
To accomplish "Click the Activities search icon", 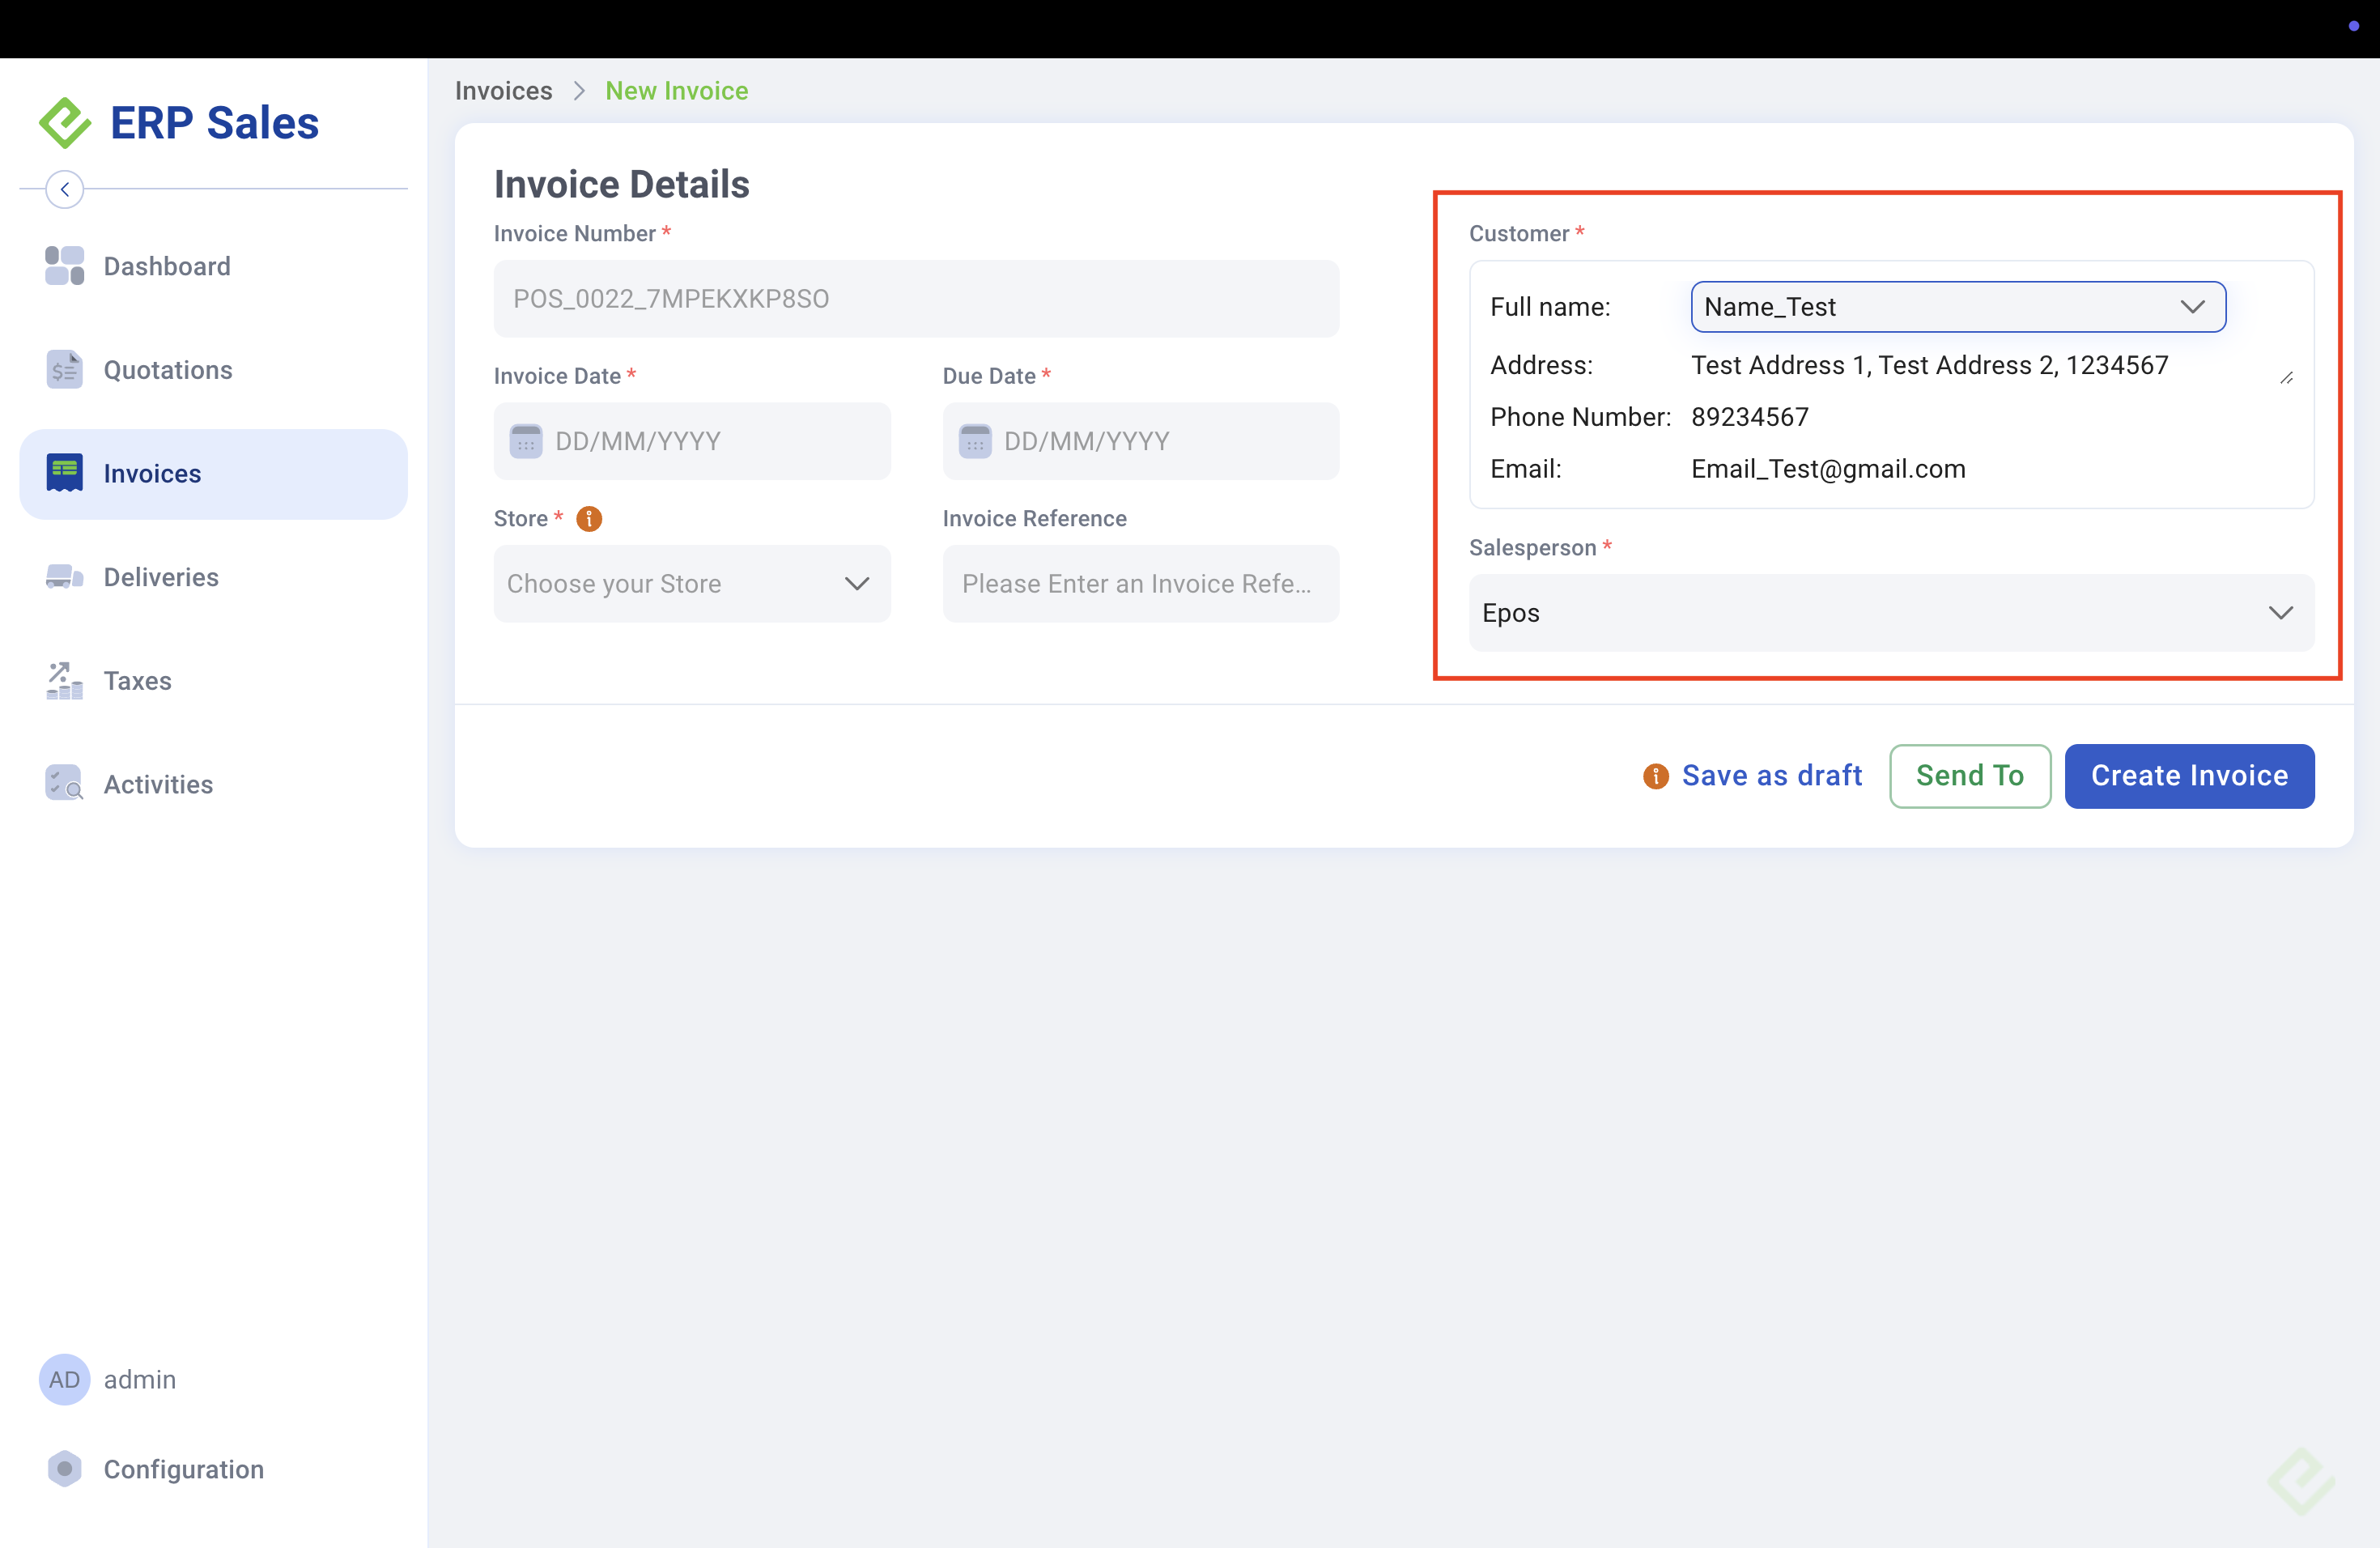I will [65, 784].
